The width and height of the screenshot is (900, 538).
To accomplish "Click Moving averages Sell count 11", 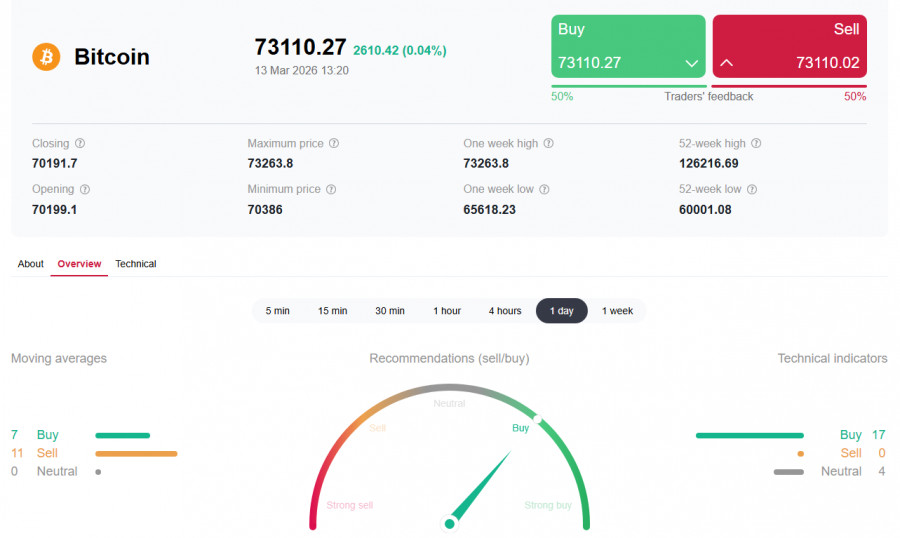I will pos(17,453).
